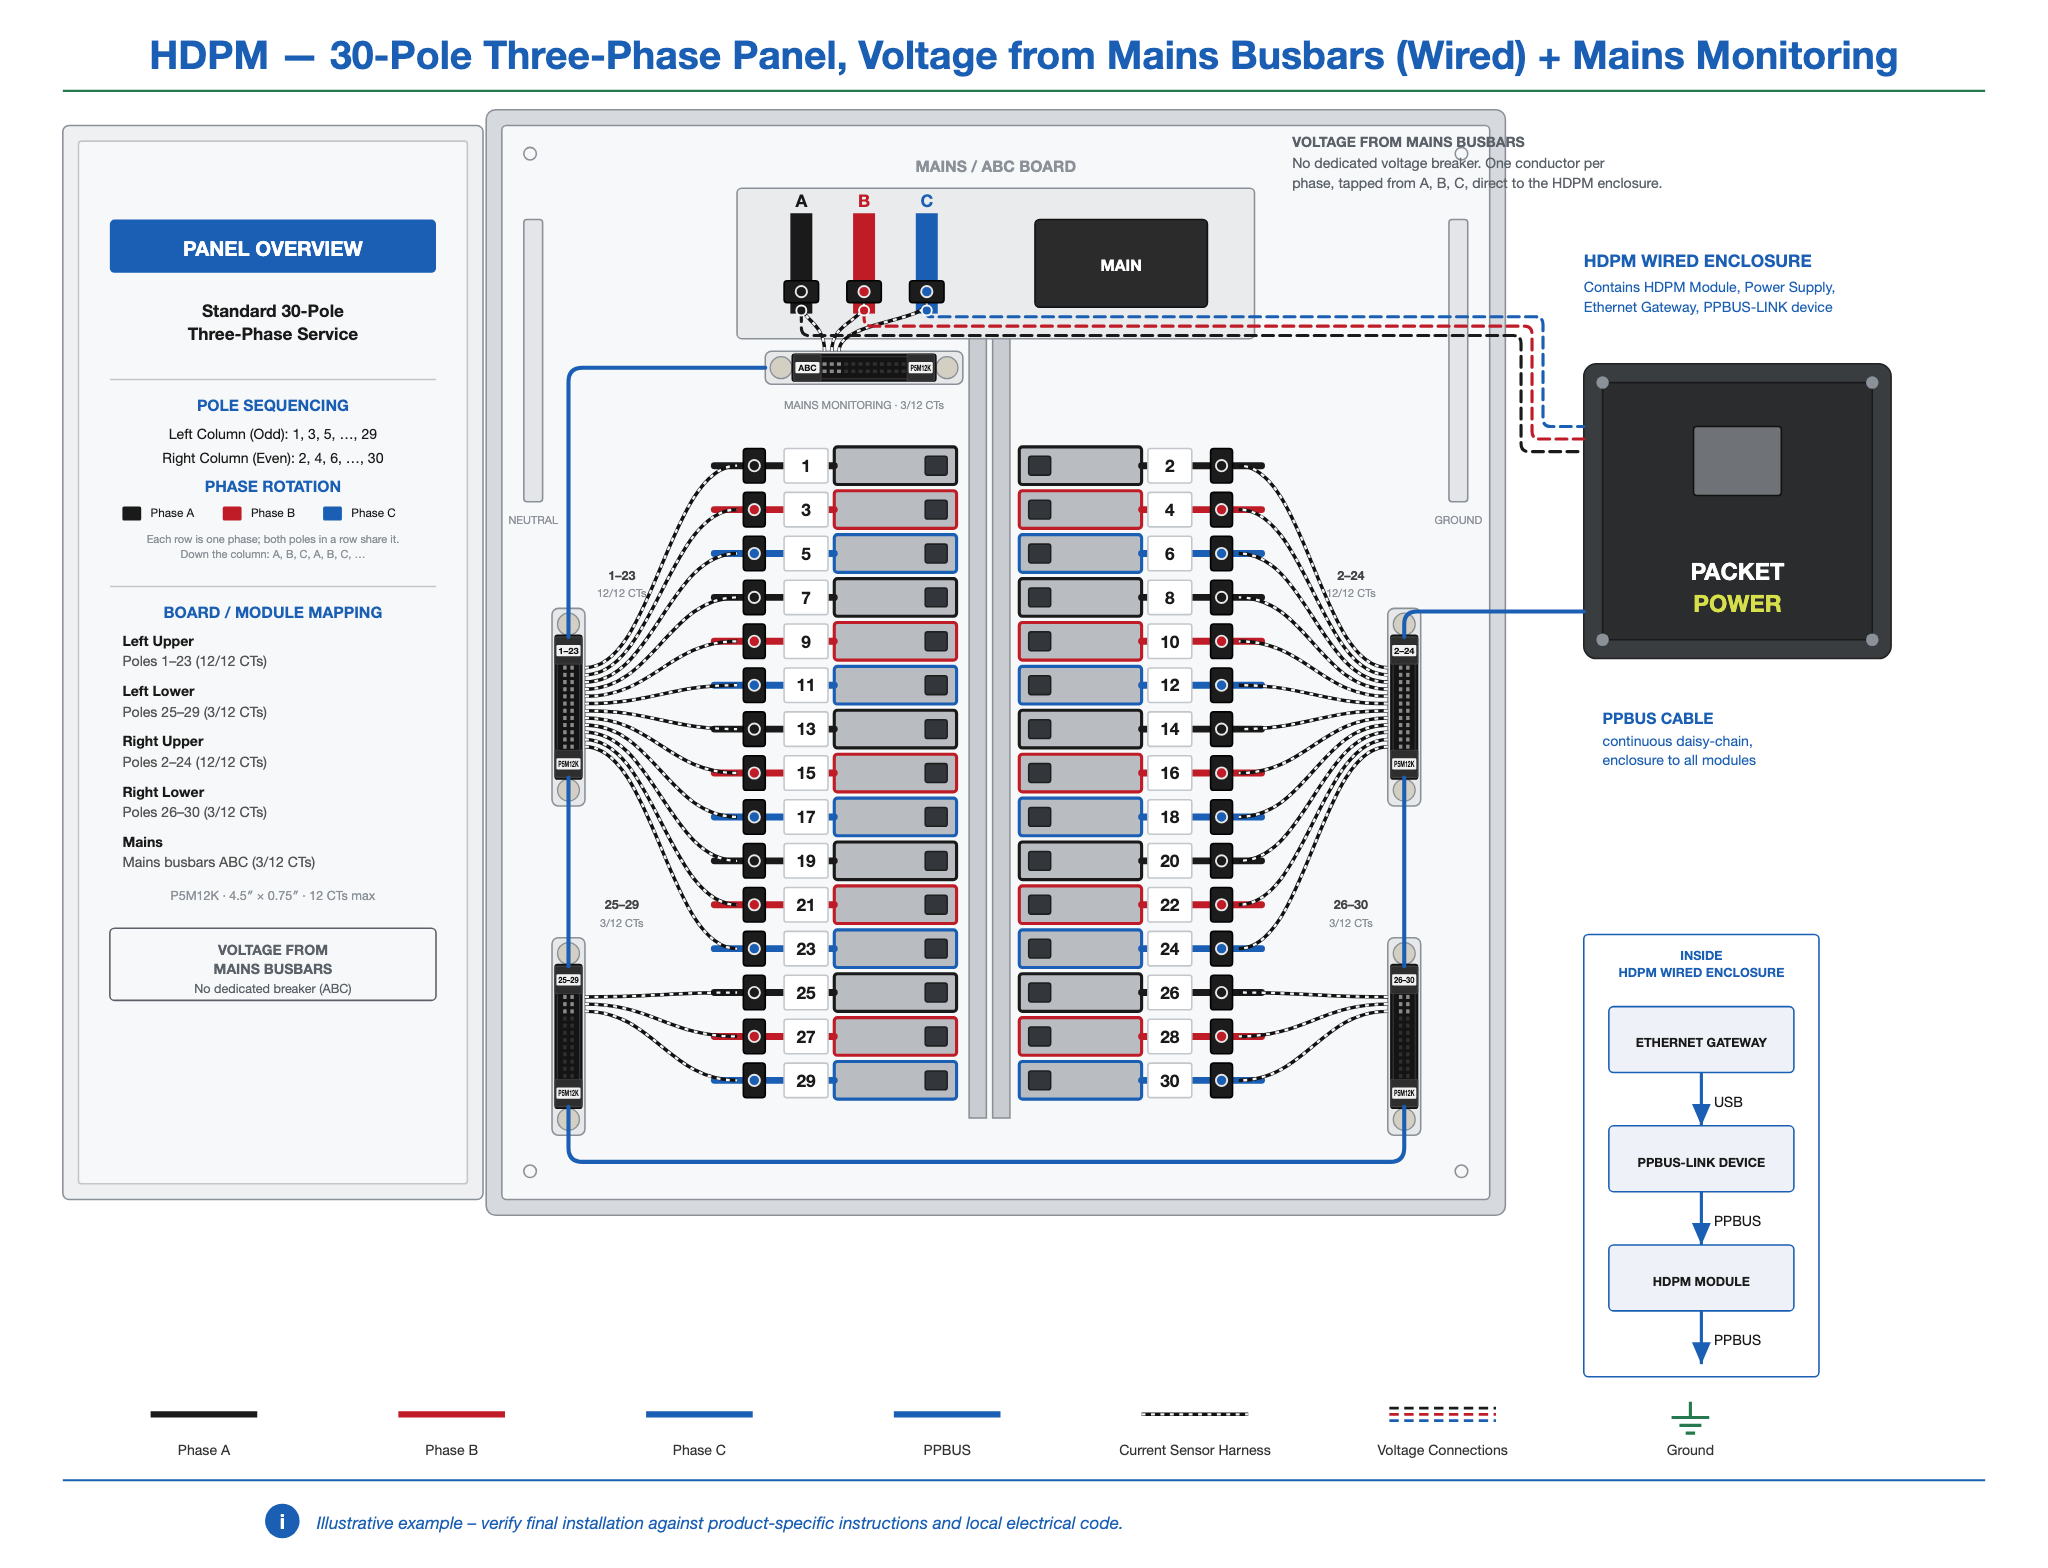Click the HDPM MODULE block
The width and height of the screenshot is (2048, 1568).
coord(1701,1279)
